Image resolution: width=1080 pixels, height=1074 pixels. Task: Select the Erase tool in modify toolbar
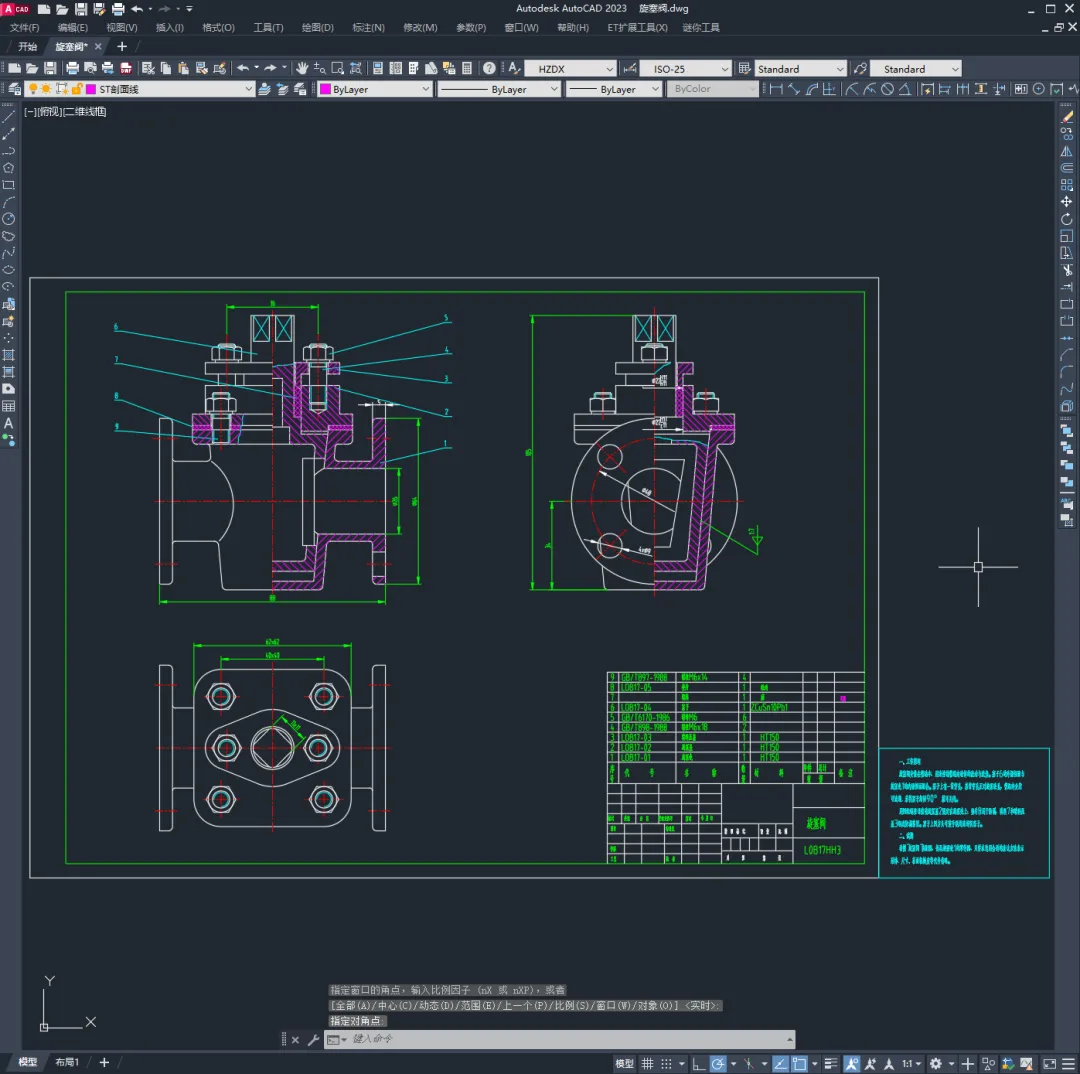1067,117
